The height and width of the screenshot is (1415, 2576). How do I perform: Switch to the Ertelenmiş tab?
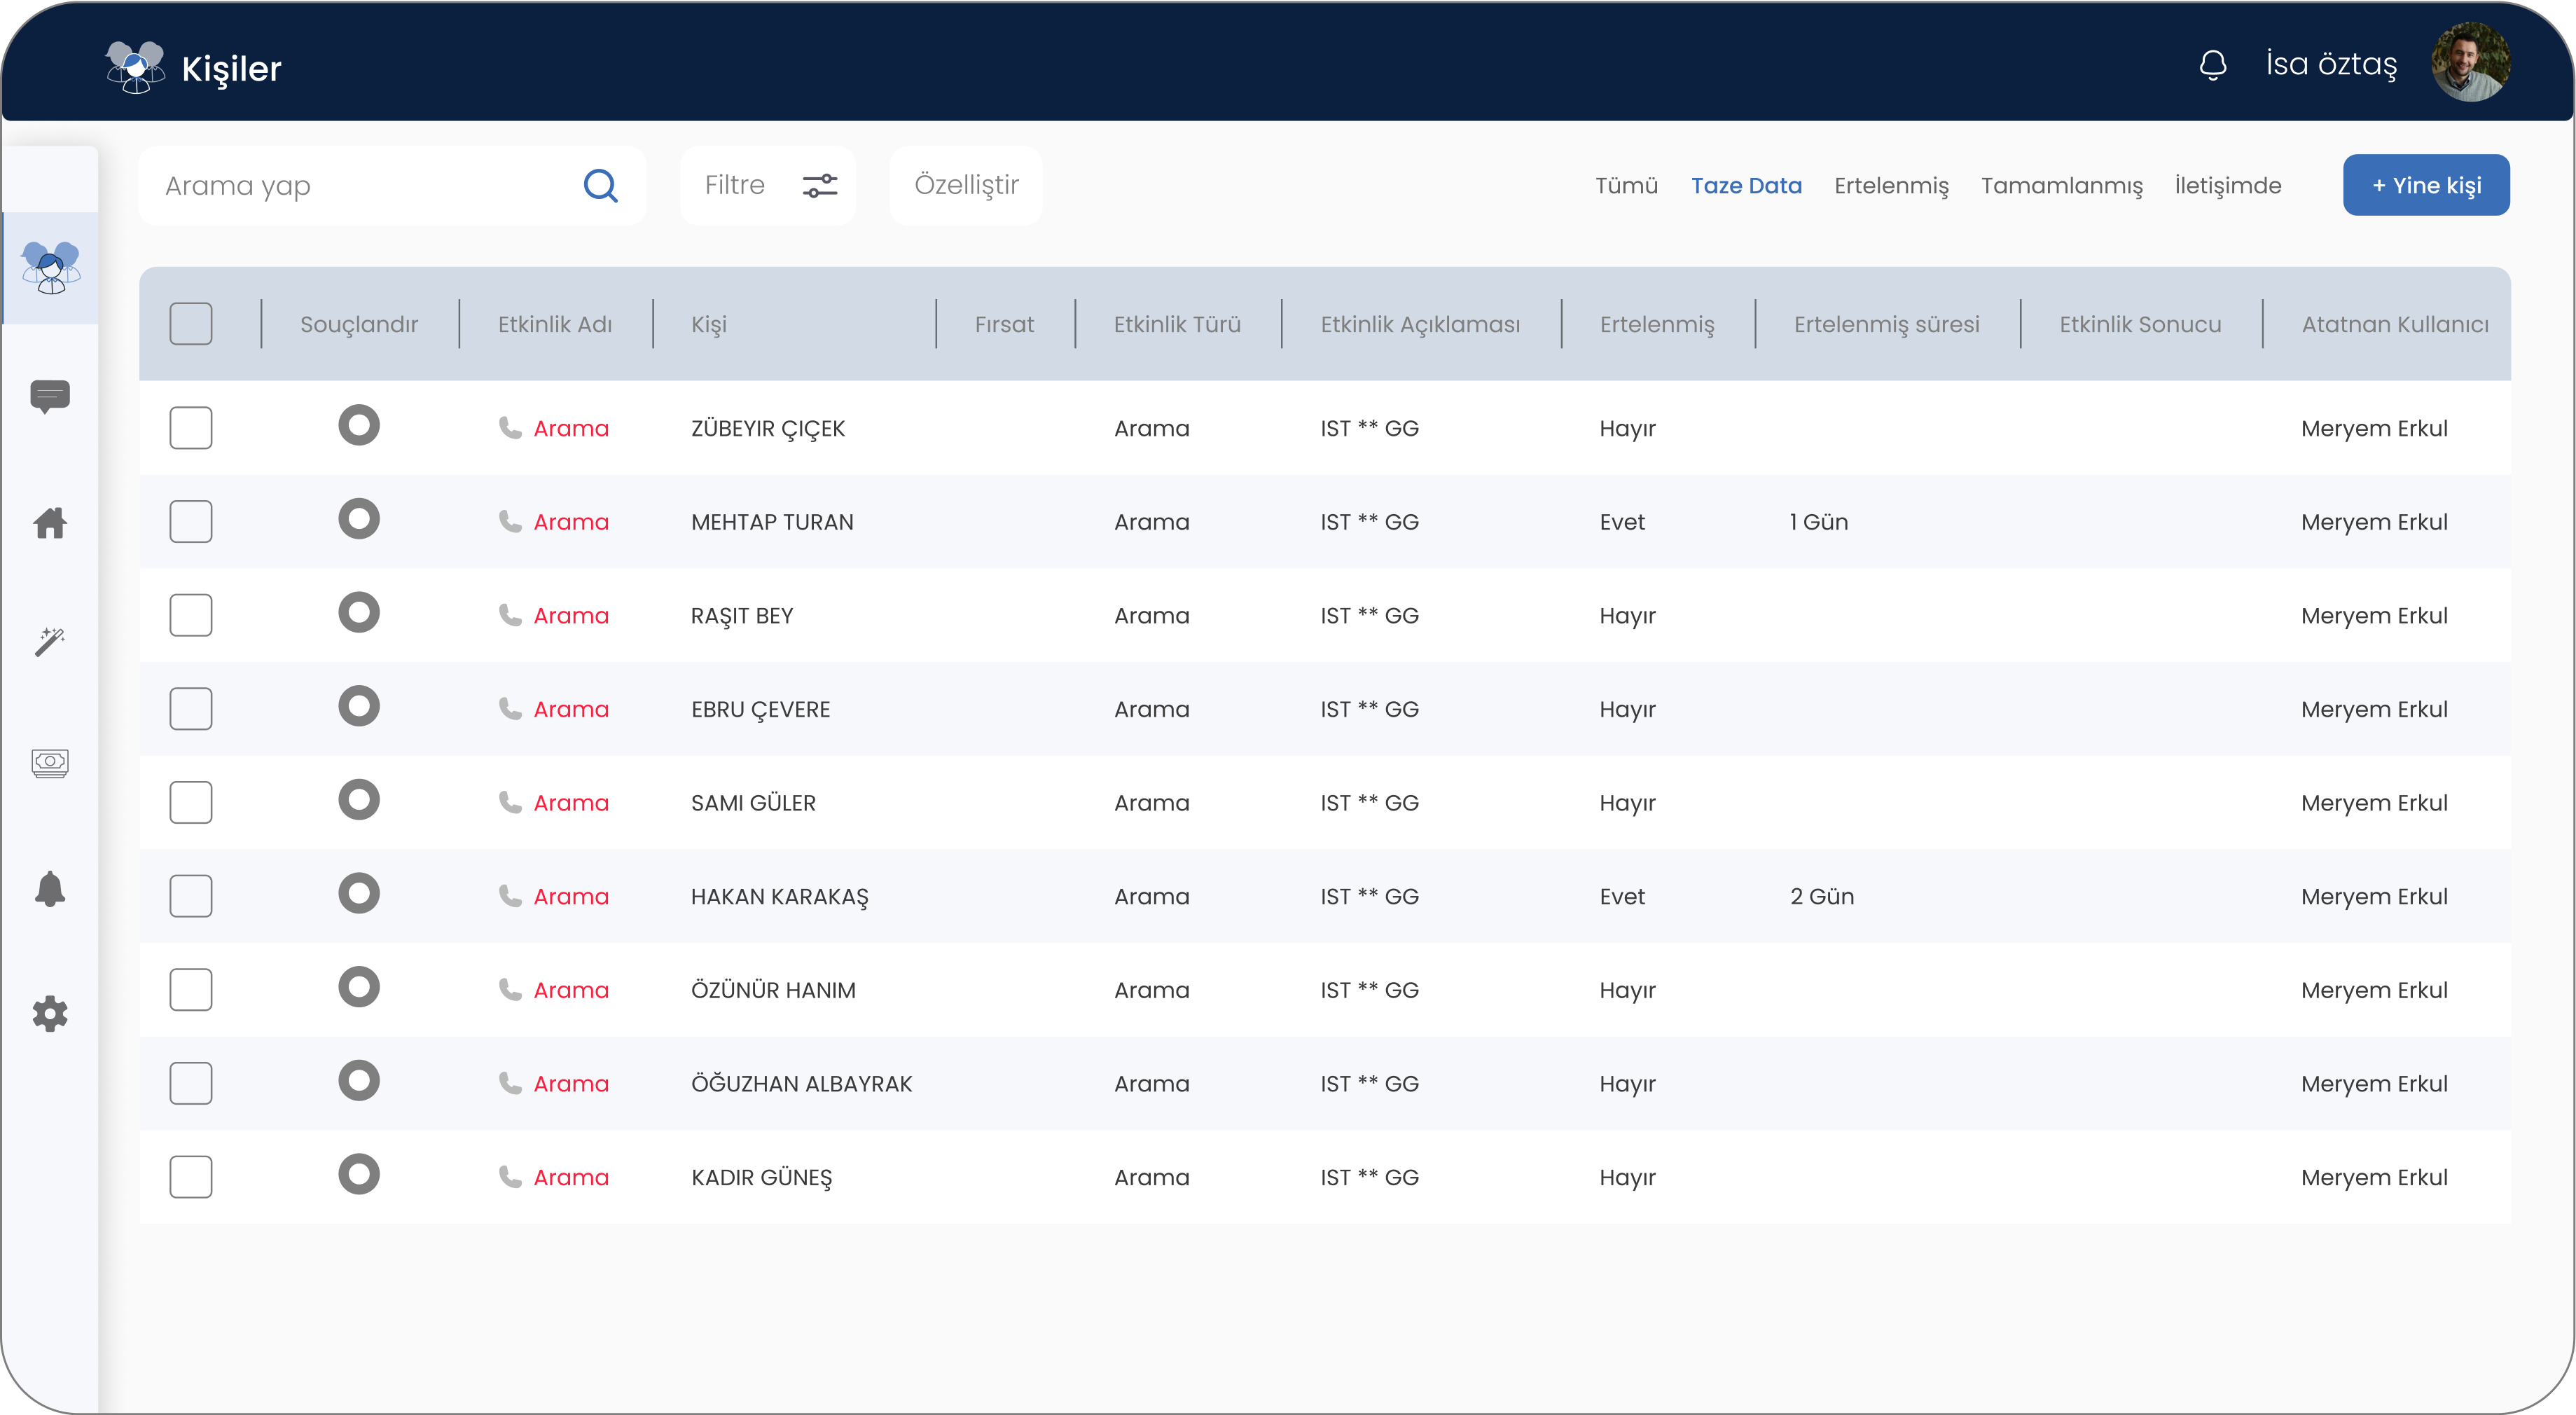coord(1891,187)
